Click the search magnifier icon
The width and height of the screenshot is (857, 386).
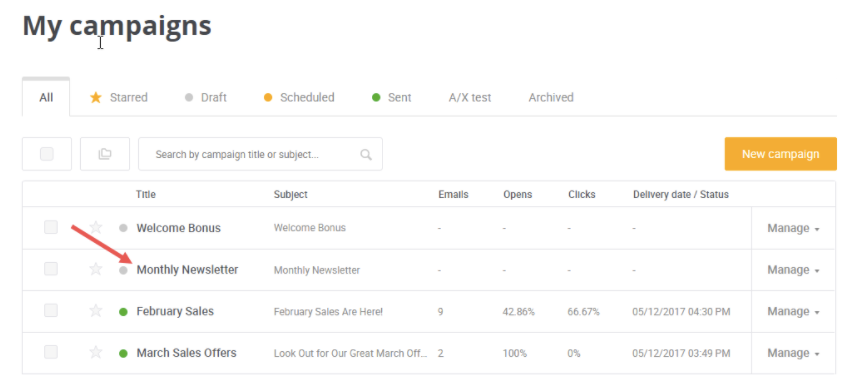point(366,155)
